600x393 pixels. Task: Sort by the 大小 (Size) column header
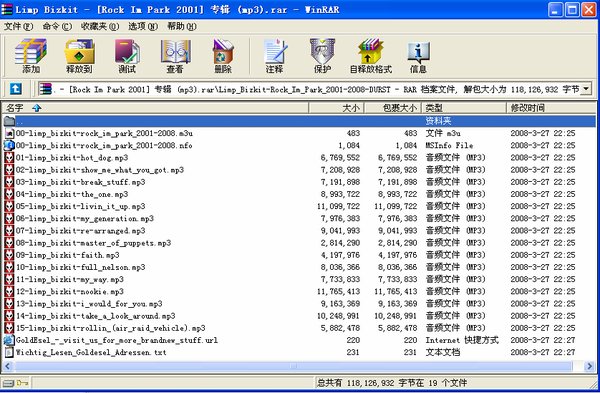click(x=336, y=108)
